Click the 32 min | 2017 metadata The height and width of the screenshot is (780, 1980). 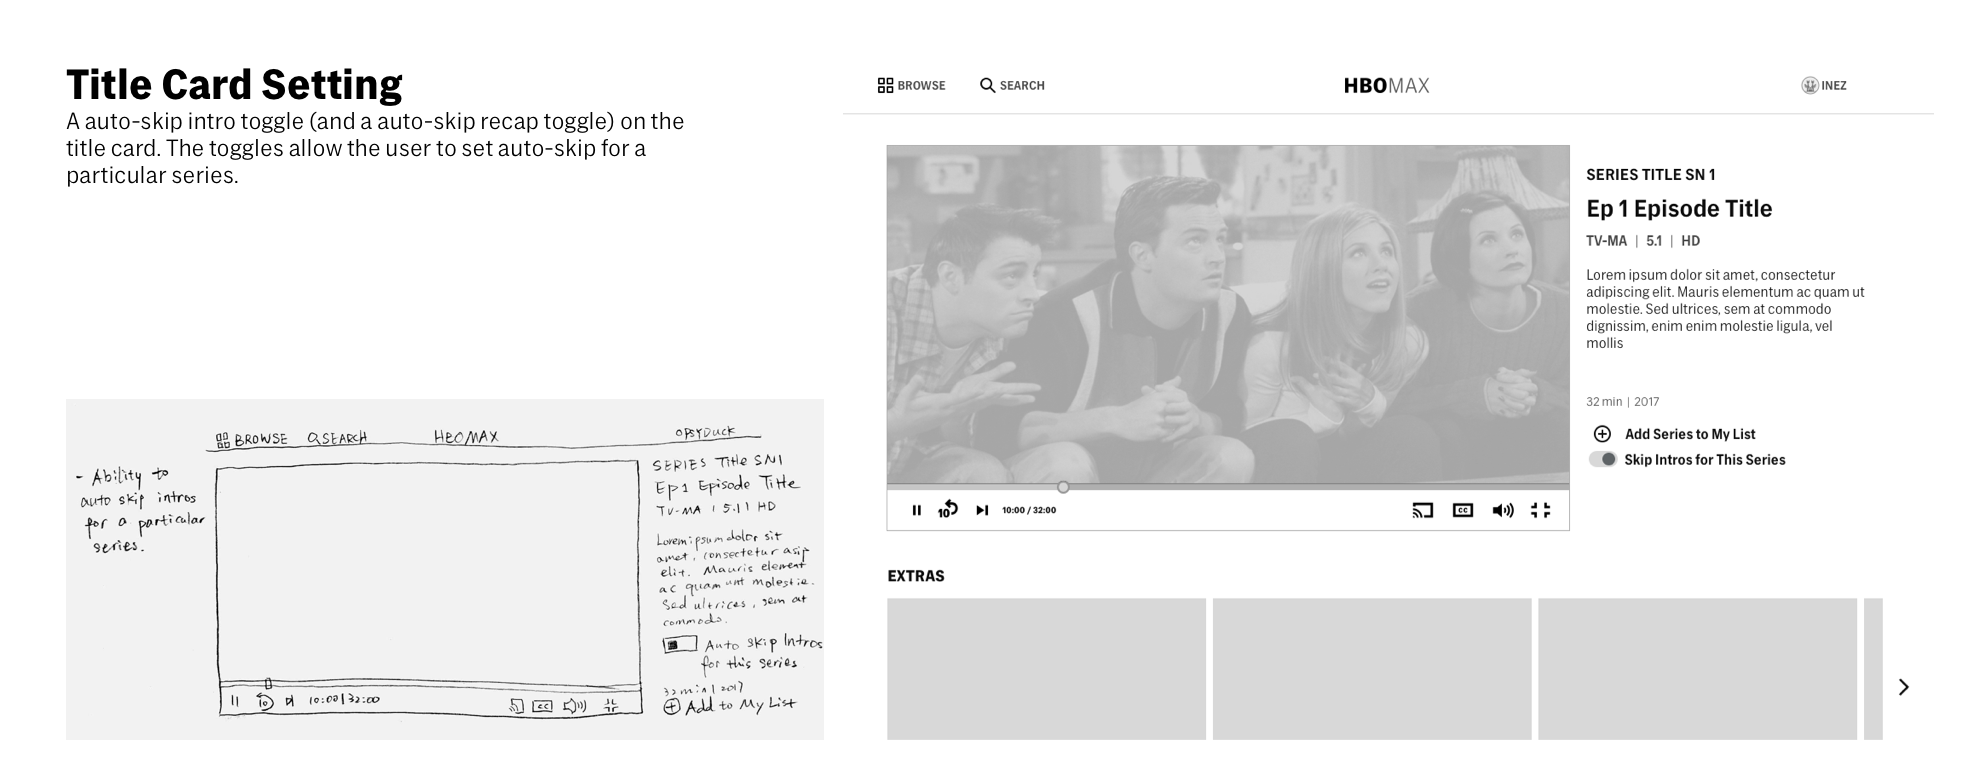pos(1622,402)
